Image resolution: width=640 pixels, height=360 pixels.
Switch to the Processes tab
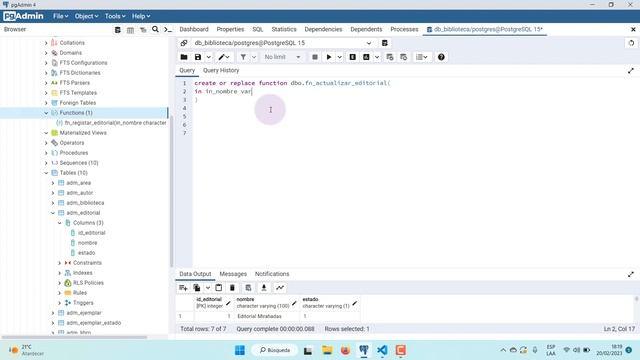pyautogui.click(x=404, y=29)
